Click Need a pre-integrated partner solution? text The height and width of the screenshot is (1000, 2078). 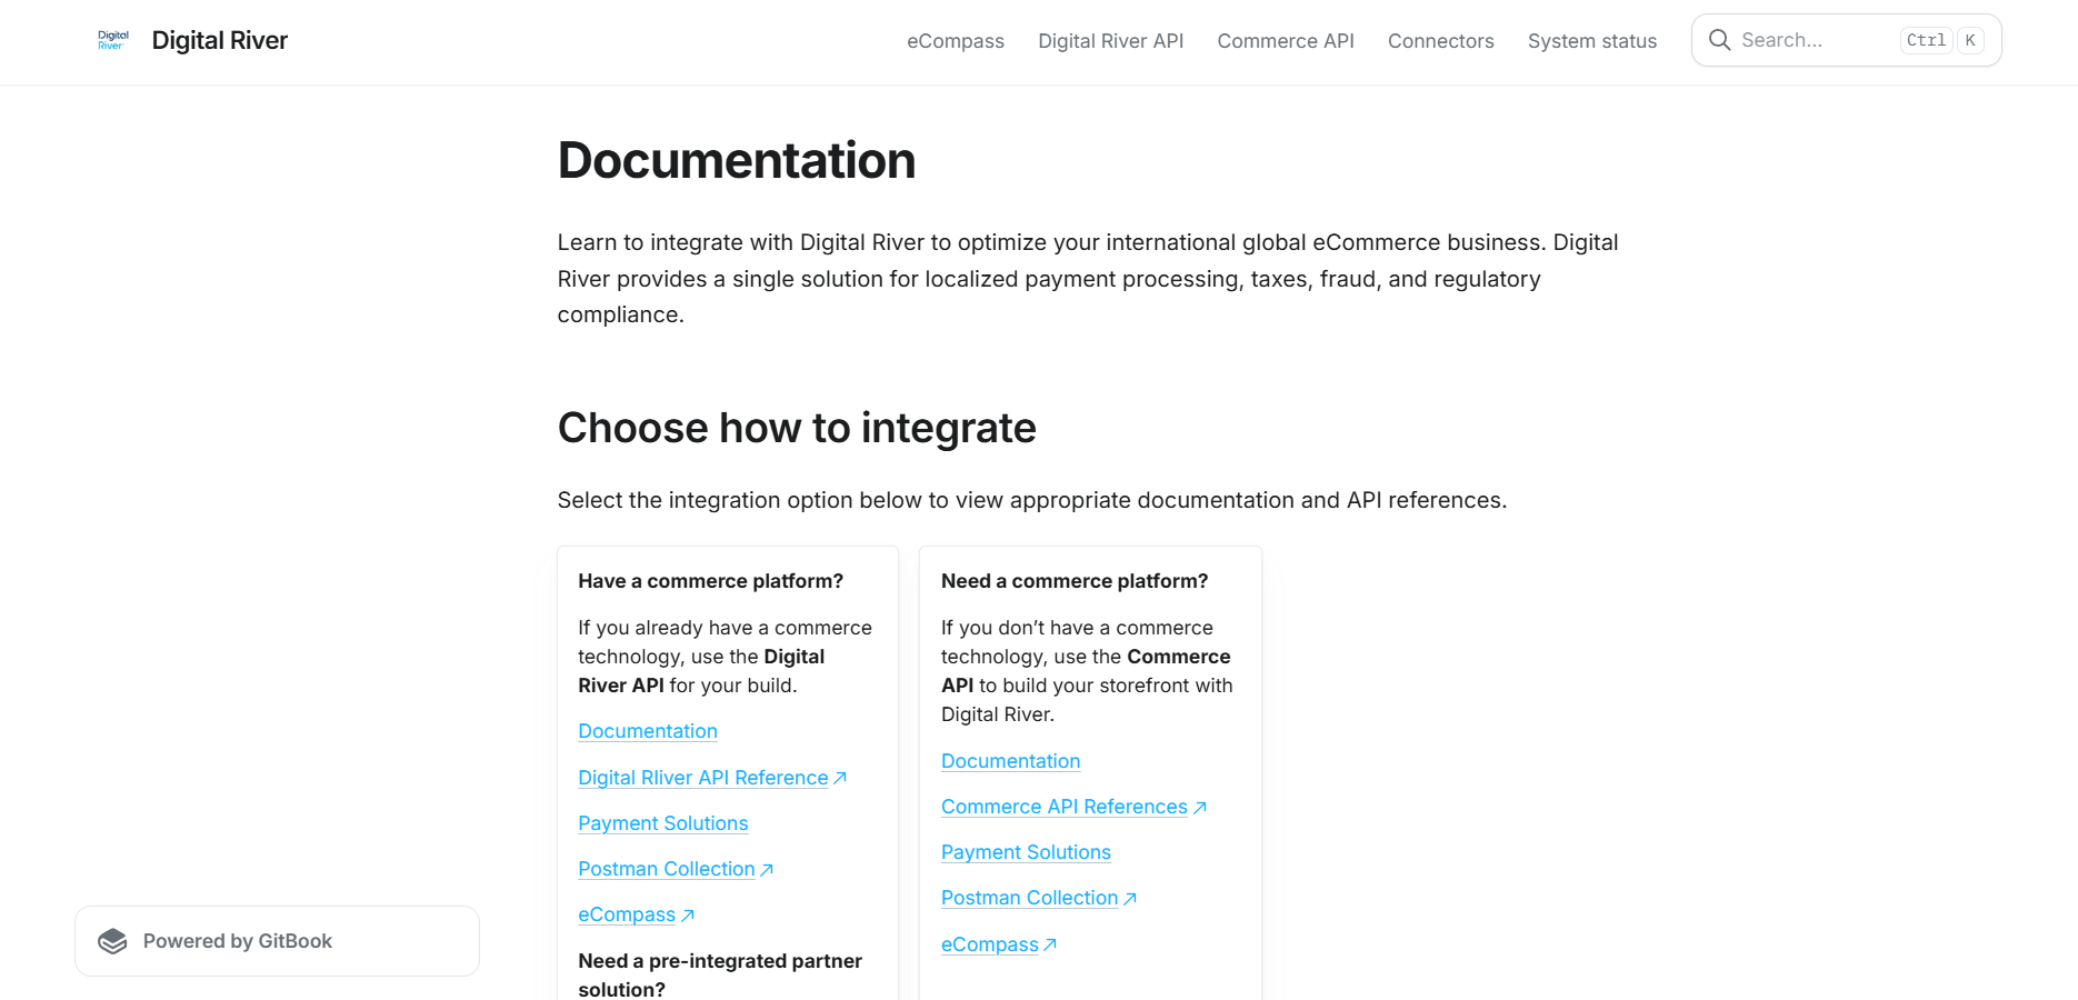[720, 975]
